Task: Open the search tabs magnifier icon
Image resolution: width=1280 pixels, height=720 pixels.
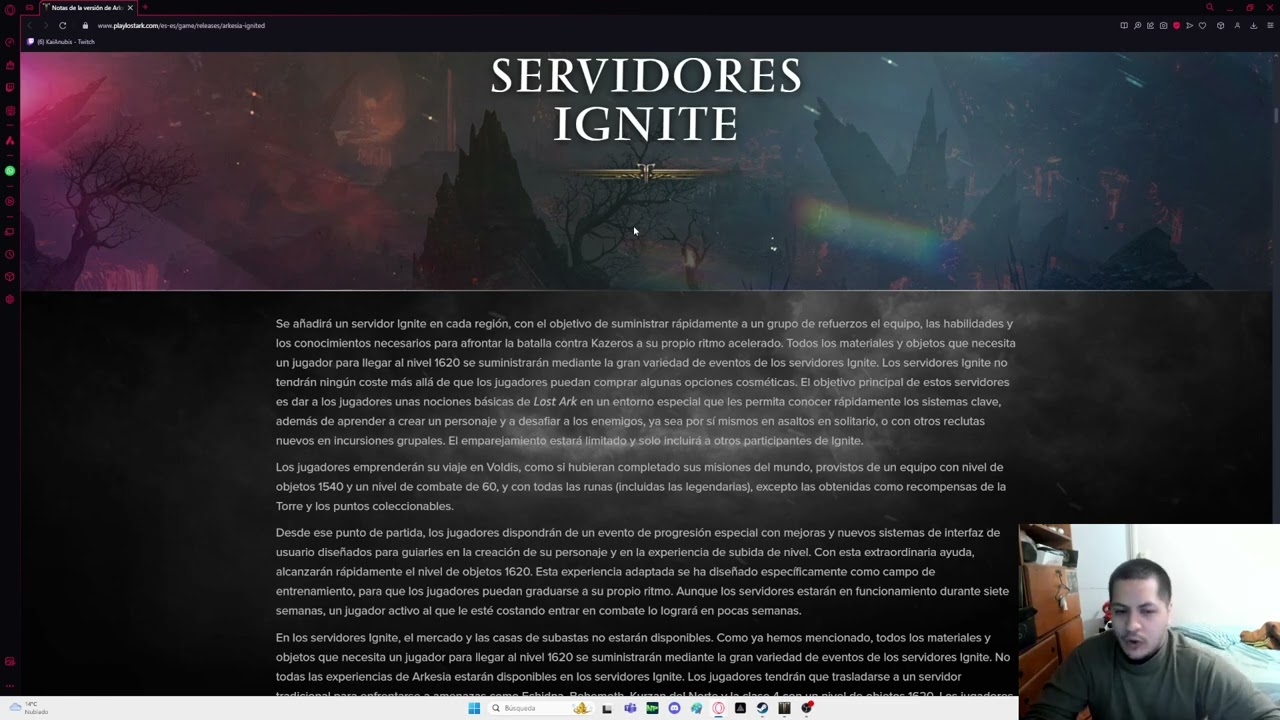Action: [1210, 7]
